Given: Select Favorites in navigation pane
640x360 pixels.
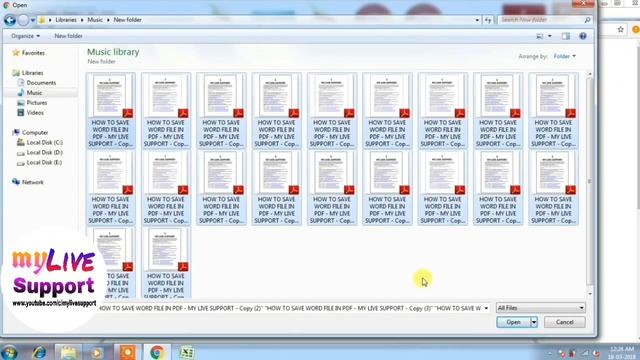Looking at the screenshot, I should click(x=33, y=53).
